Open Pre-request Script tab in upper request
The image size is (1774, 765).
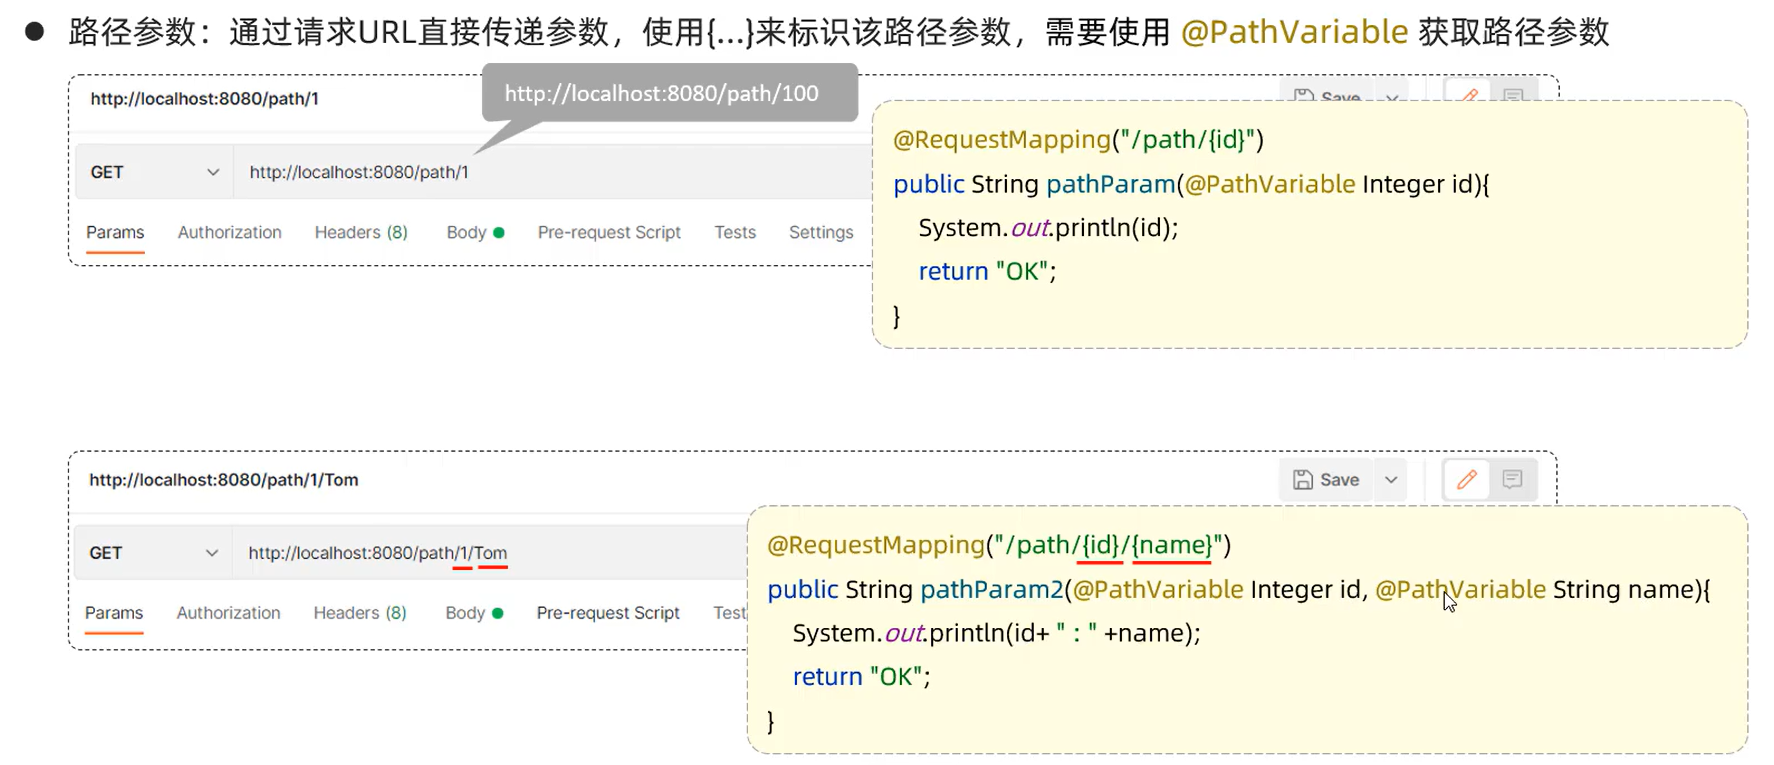(609, 232)
